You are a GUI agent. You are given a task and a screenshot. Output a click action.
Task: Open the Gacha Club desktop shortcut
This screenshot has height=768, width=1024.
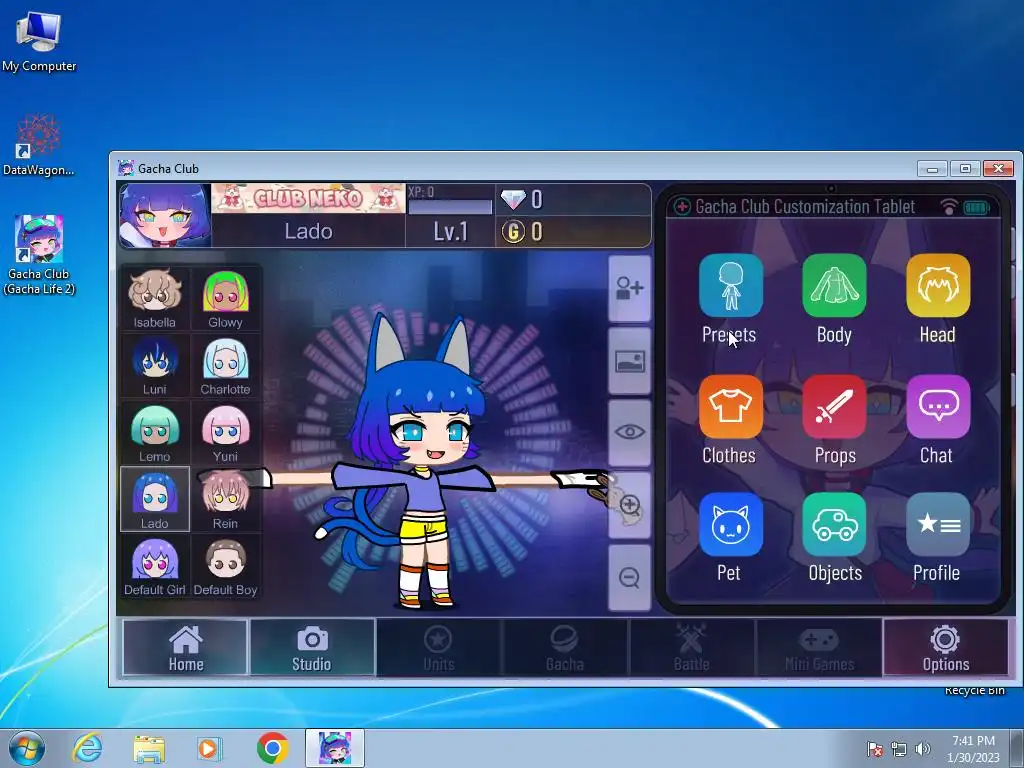coord(39,255)
